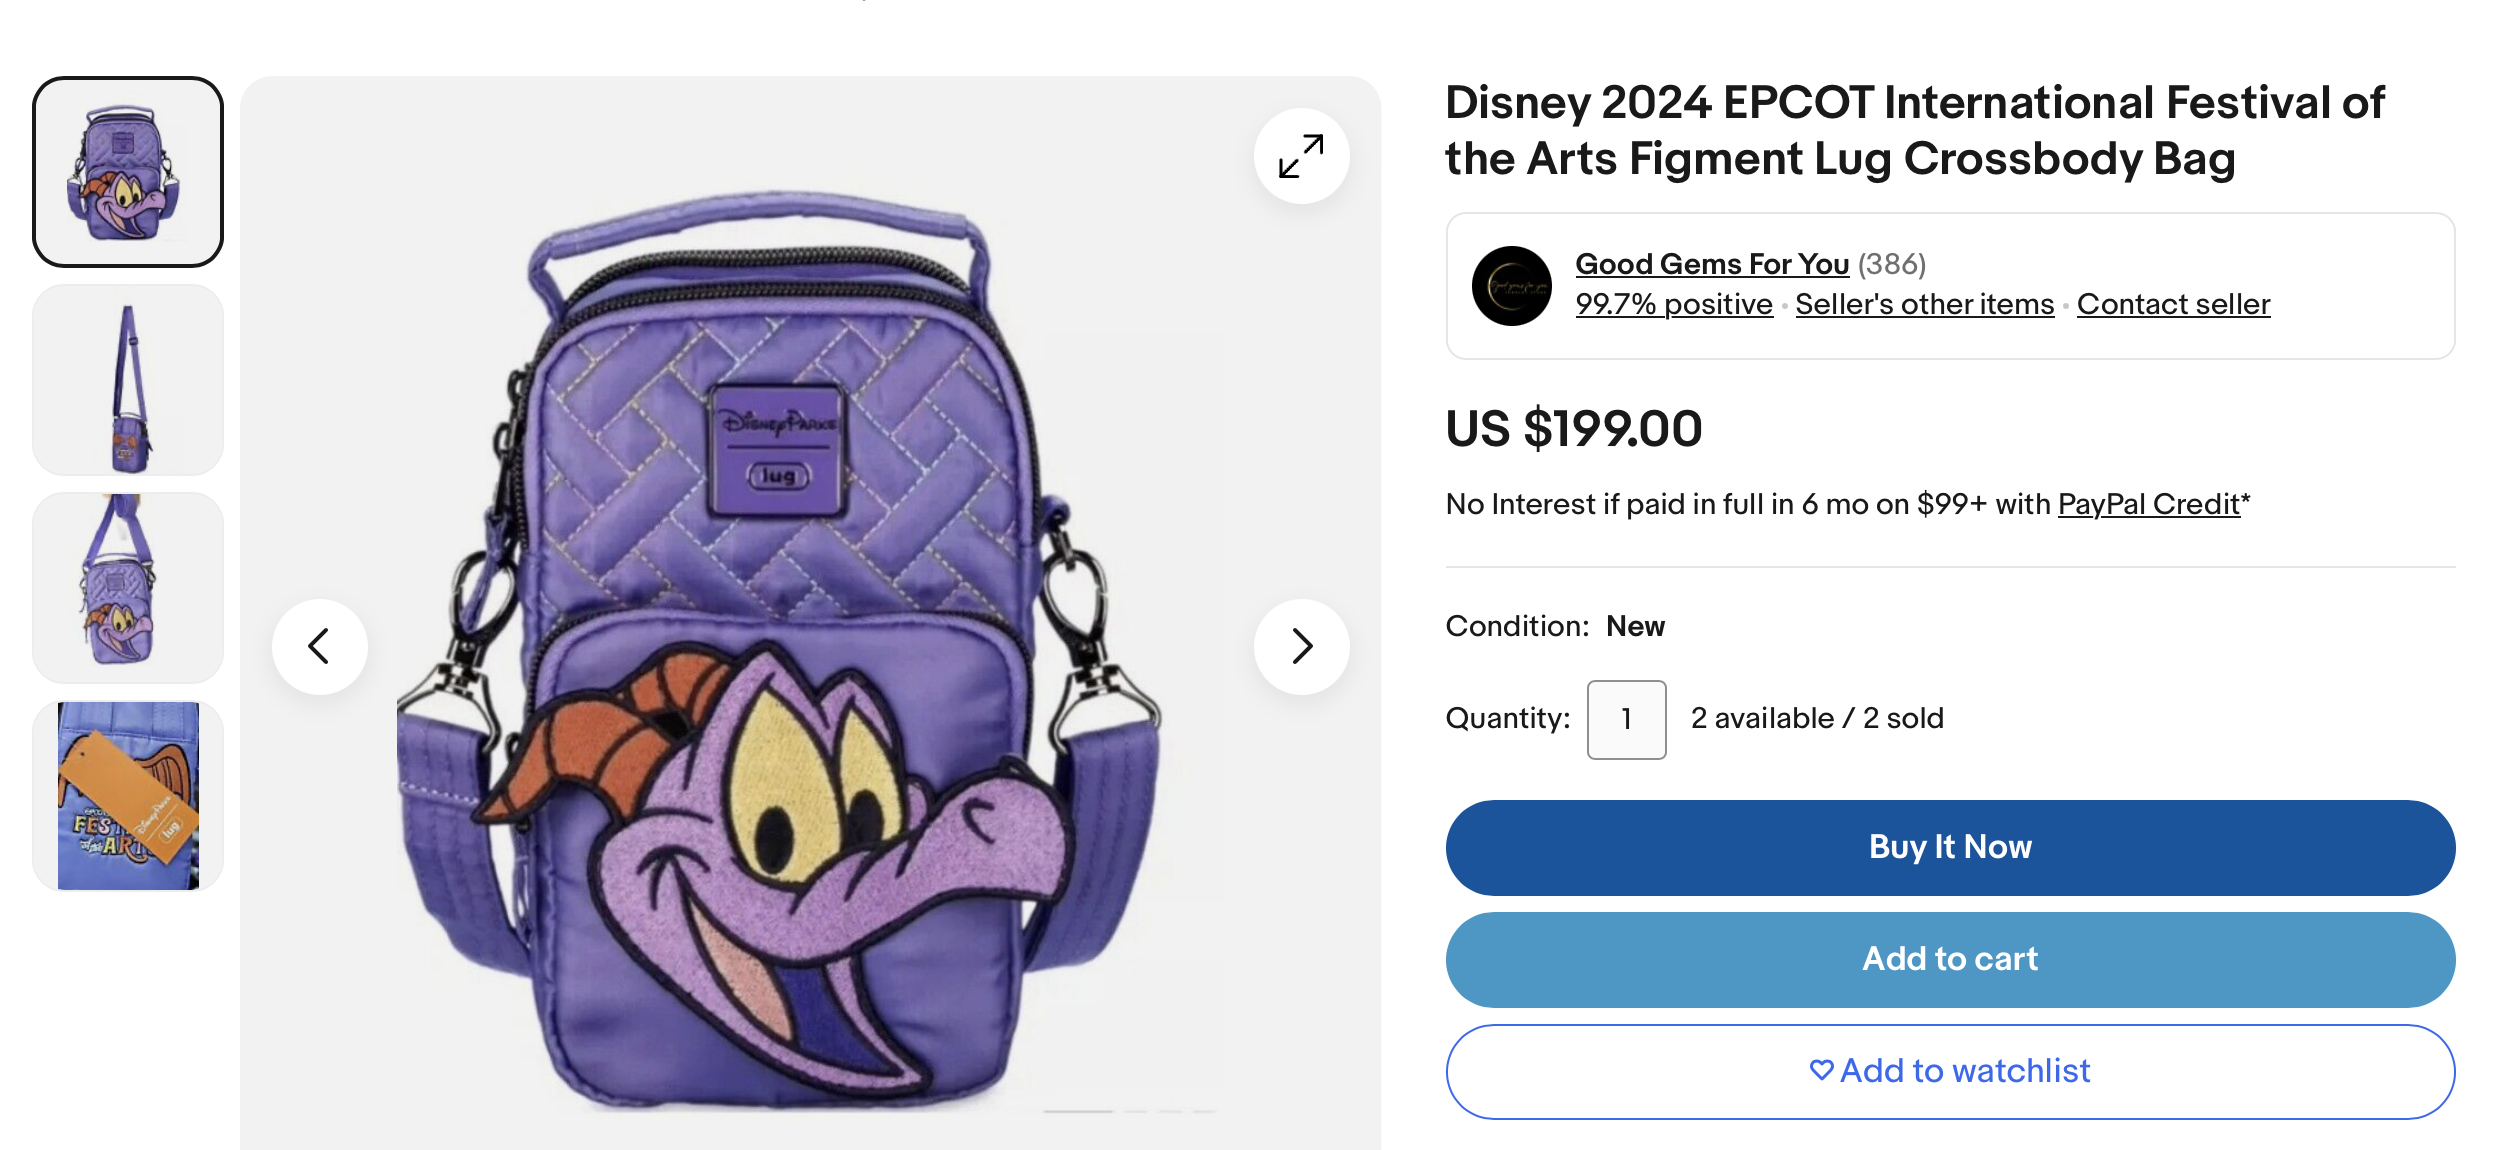Select the first bag front thumbnail
Image resolution: width=2504 pixels, height=1150 pixels.
128,172
